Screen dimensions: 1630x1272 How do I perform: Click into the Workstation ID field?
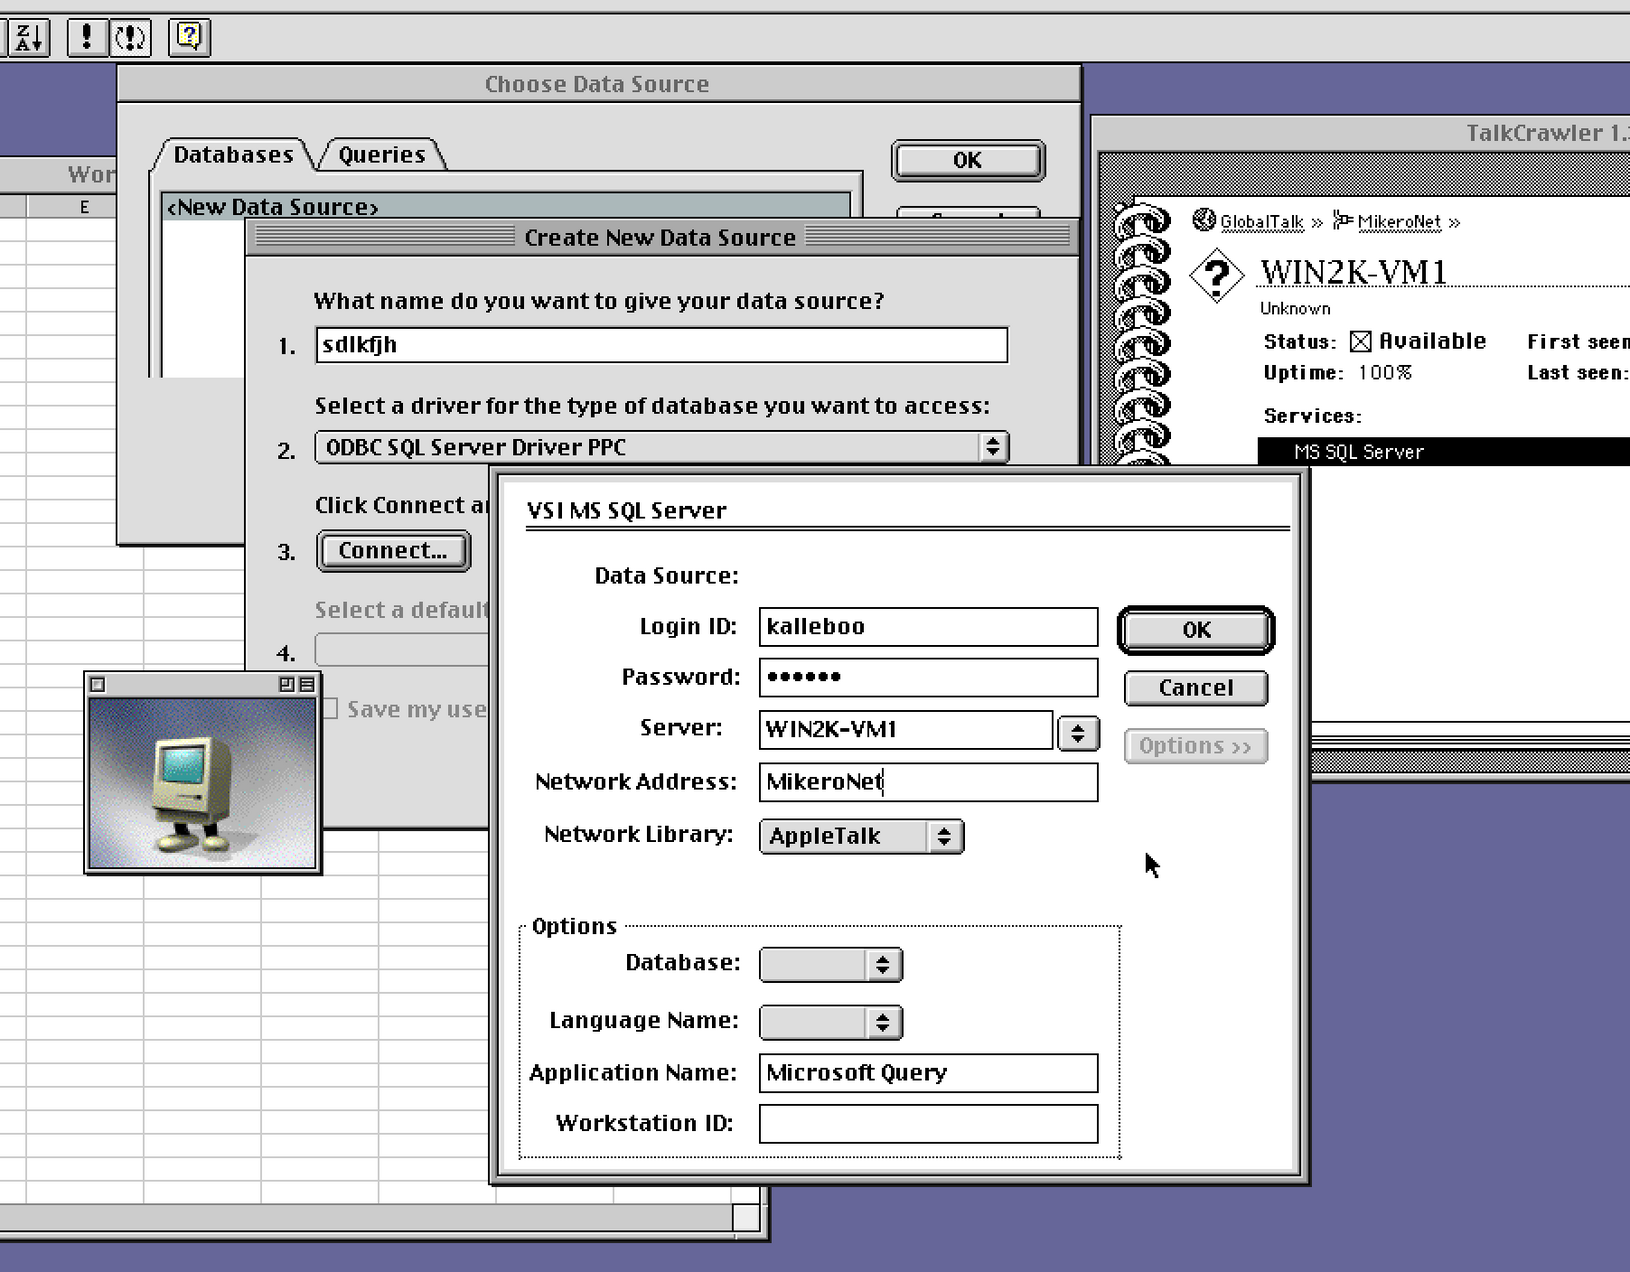927,1123
